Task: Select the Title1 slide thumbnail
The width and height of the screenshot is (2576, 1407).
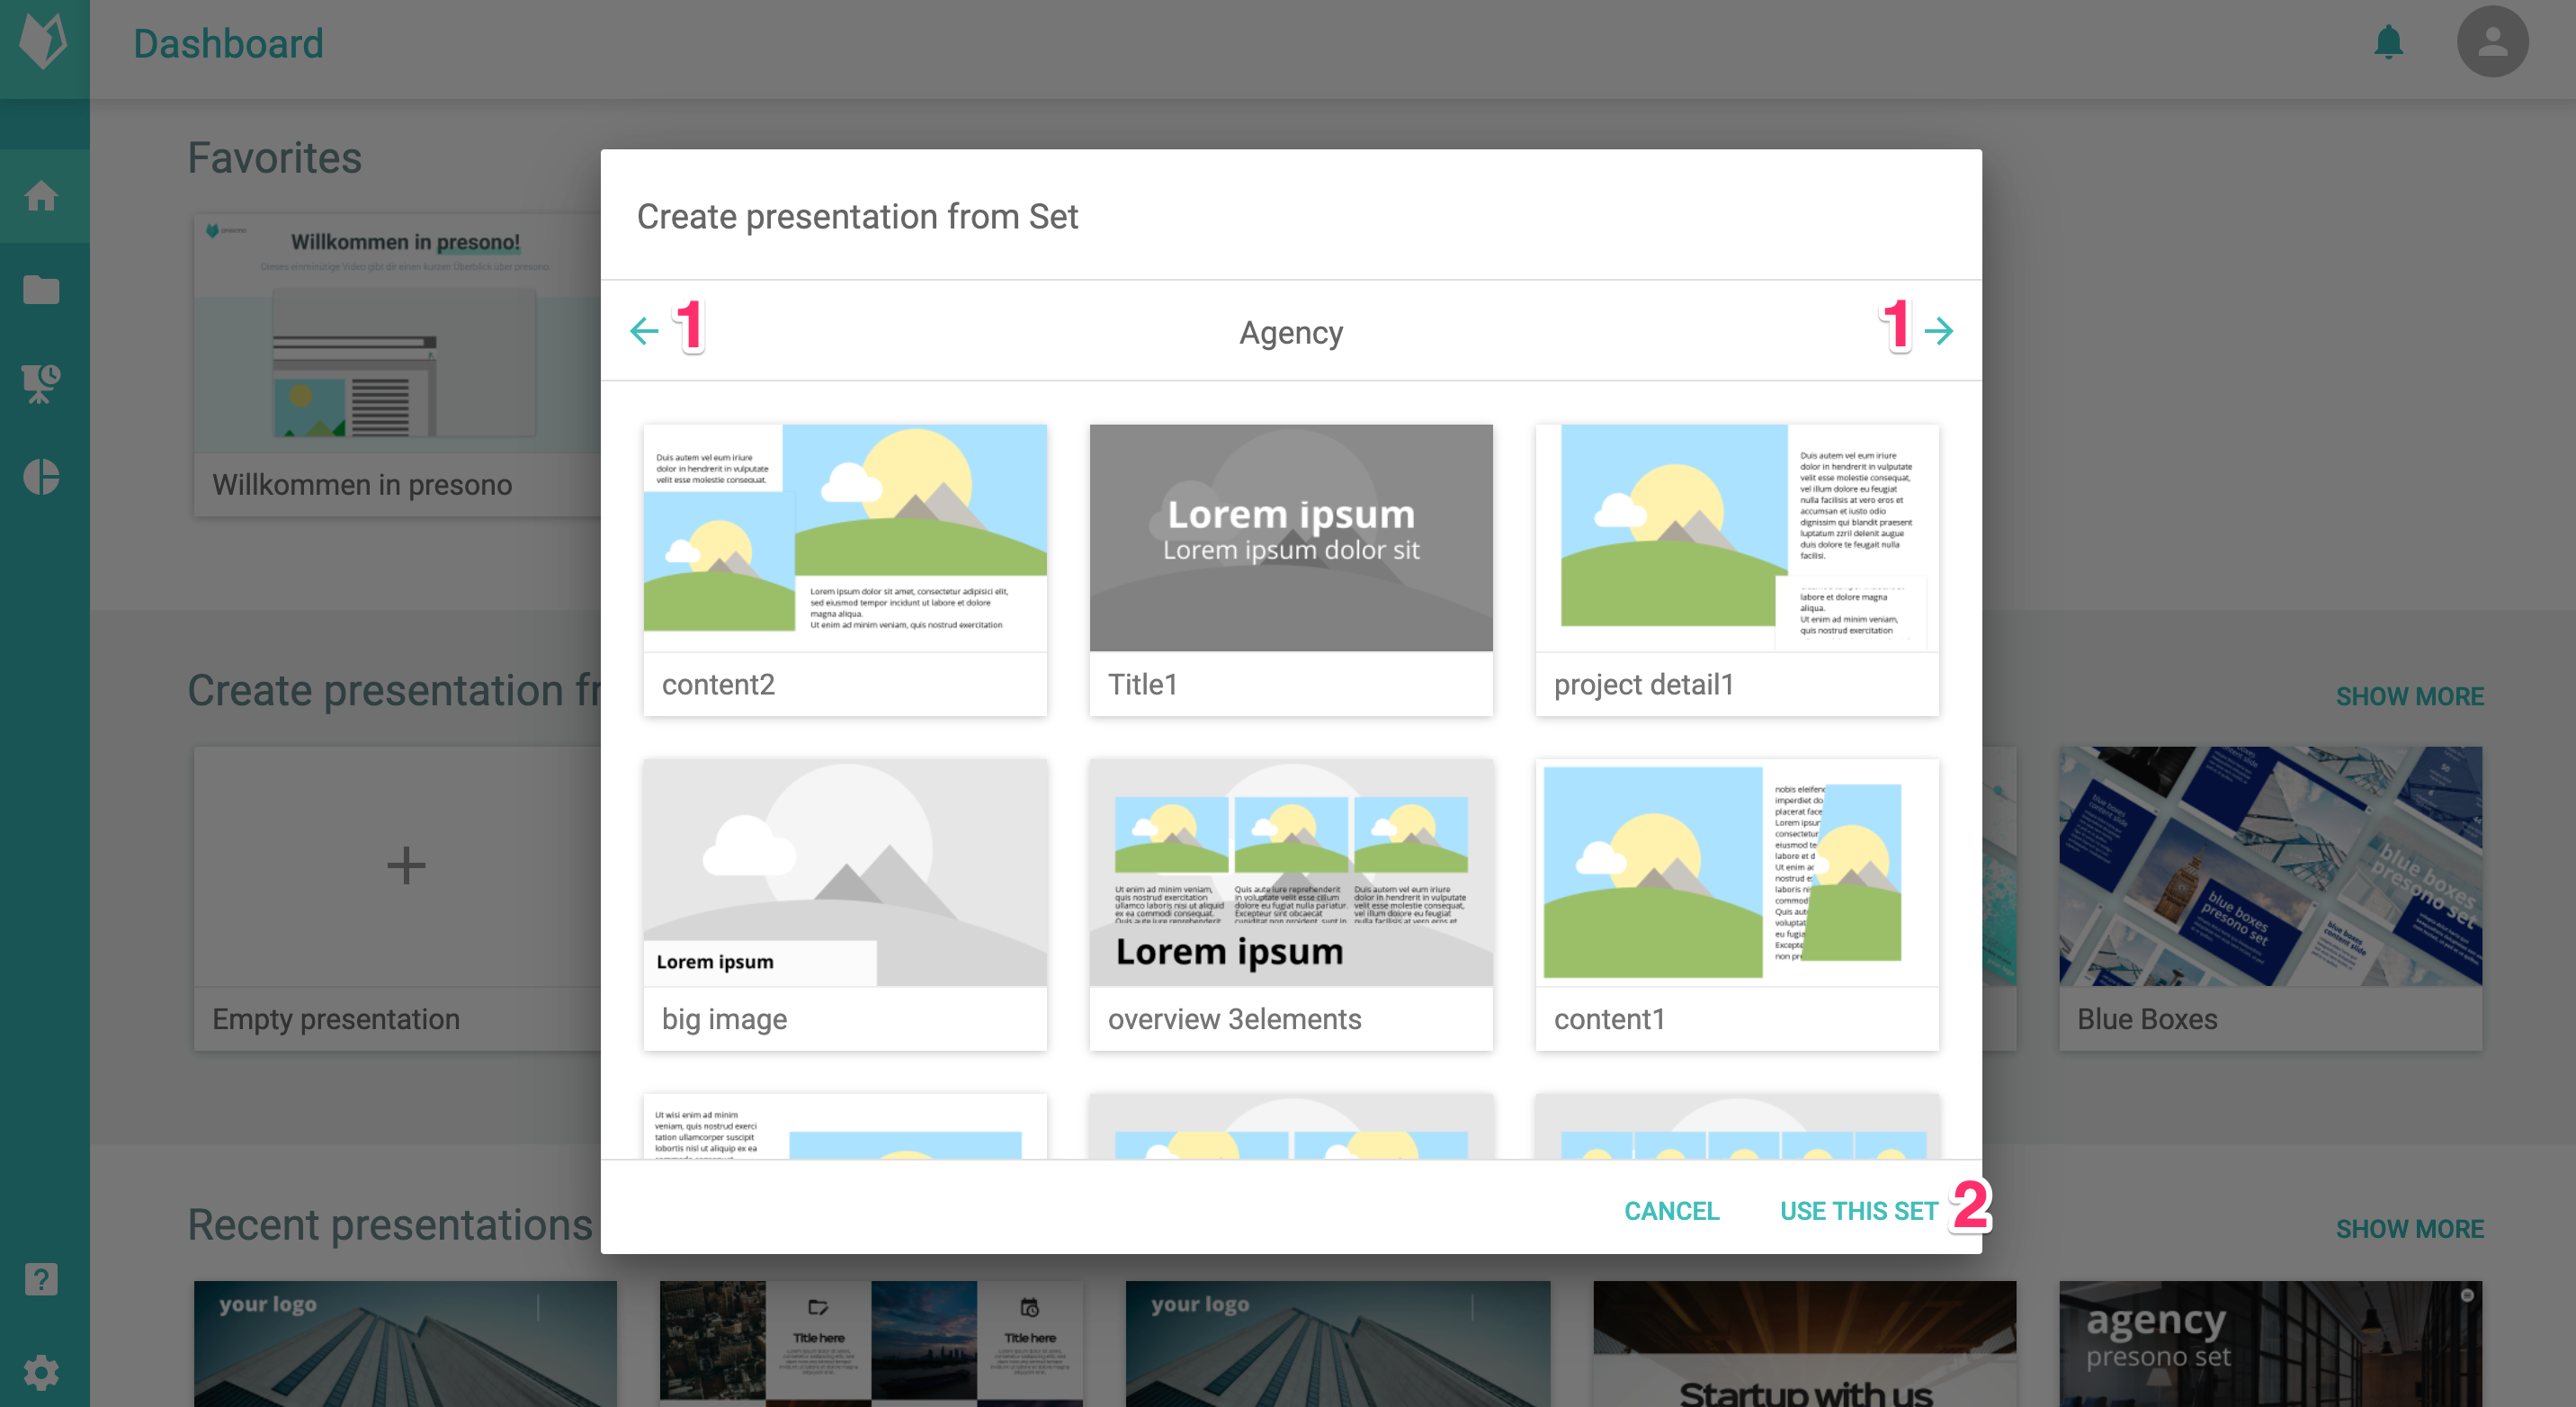Action: coord(1291,570)
